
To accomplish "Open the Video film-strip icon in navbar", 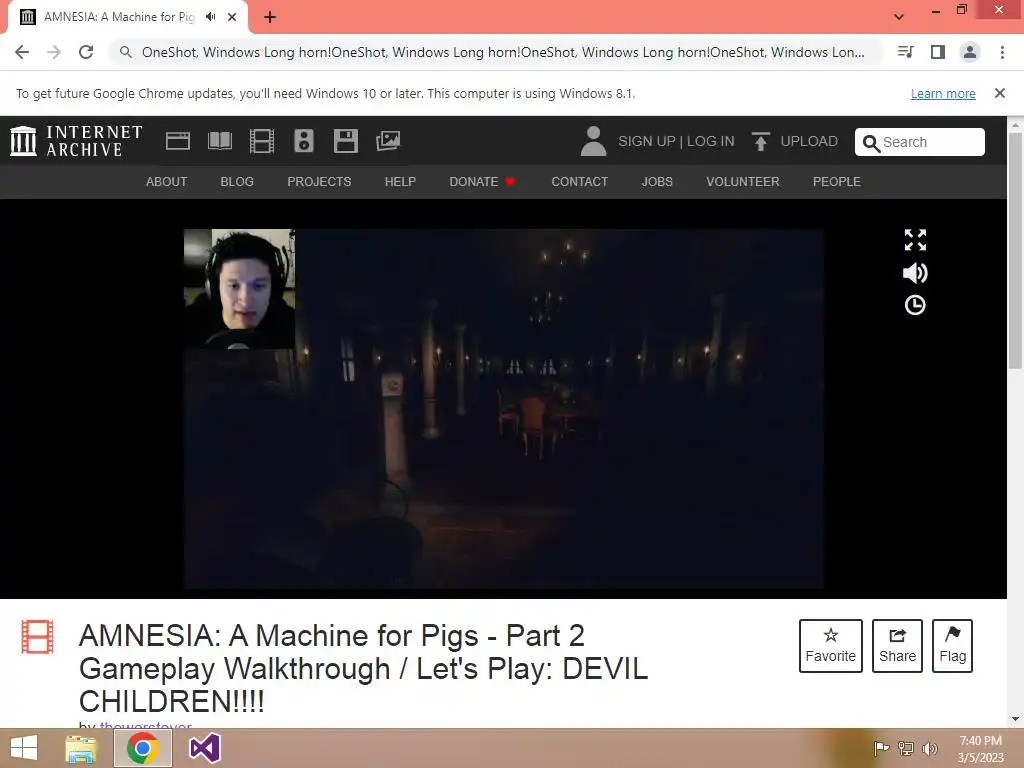I will [x=262, y=141].
